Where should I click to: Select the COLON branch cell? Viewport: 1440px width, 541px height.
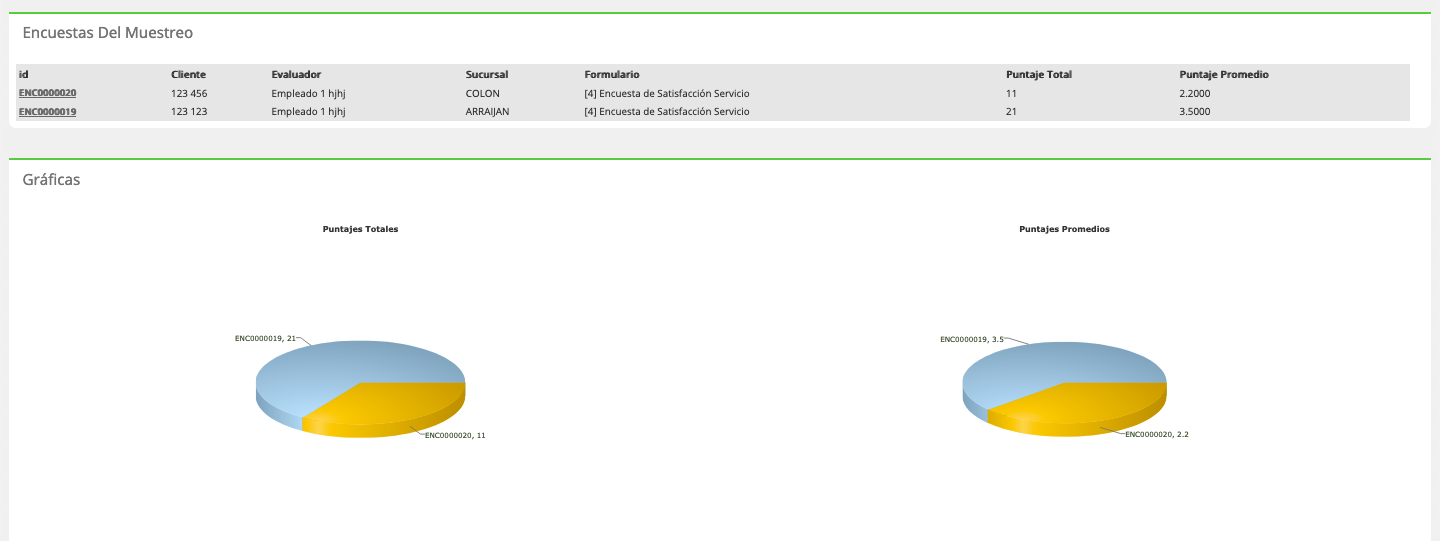tap(483, 93)
